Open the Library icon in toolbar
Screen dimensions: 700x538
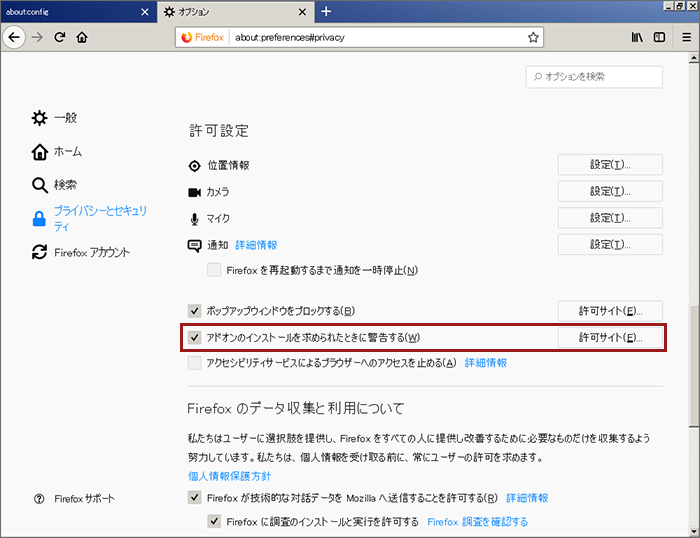(x=637, y=38)
